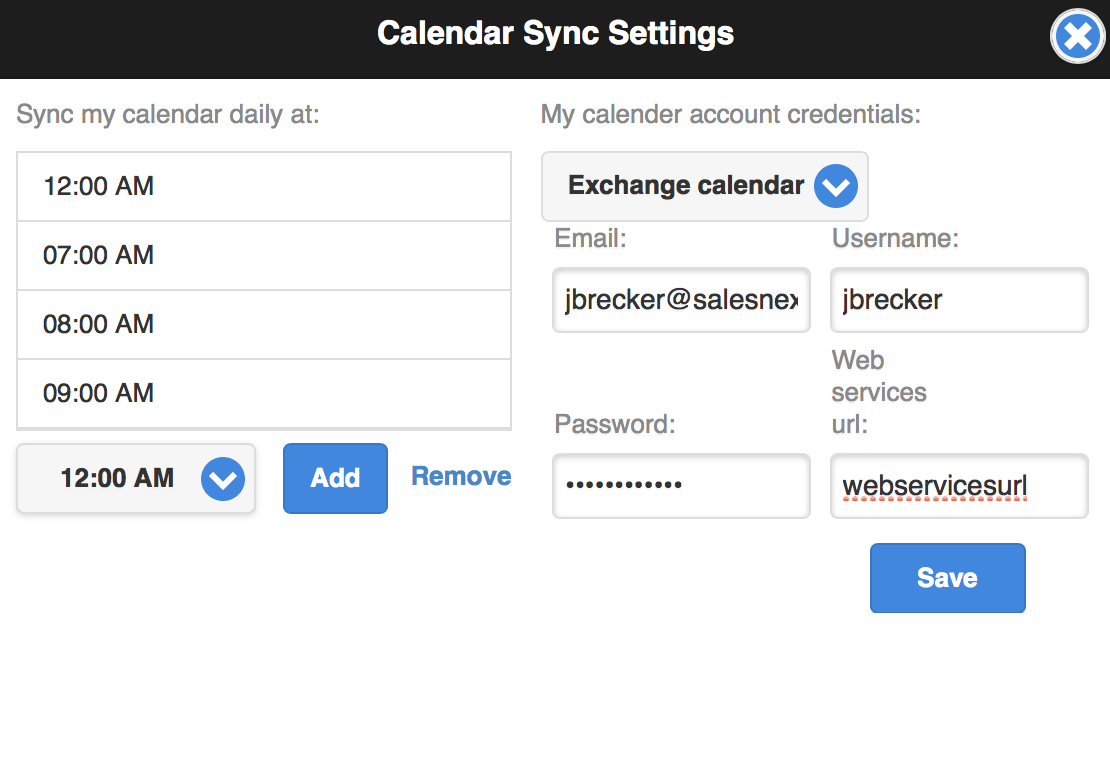This screenshot has height=782, width=1110.
Task: Select the 09:00 AM sync time entry
Action: click(x=263, y=393)
